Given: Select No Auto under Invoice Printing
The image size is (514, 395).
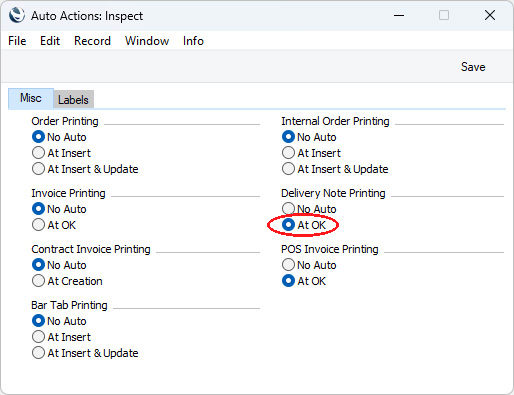Looking at the screenshot, I should click(59, 209).
